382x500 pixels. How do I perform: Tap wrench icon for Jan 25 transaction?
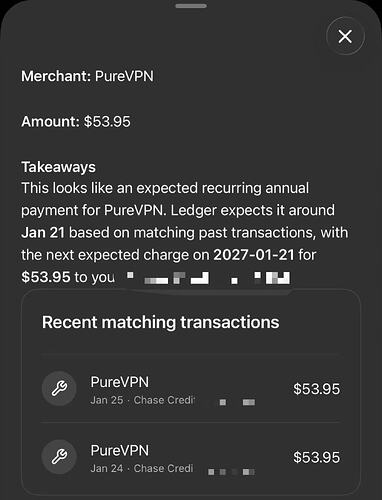[59, 388]
